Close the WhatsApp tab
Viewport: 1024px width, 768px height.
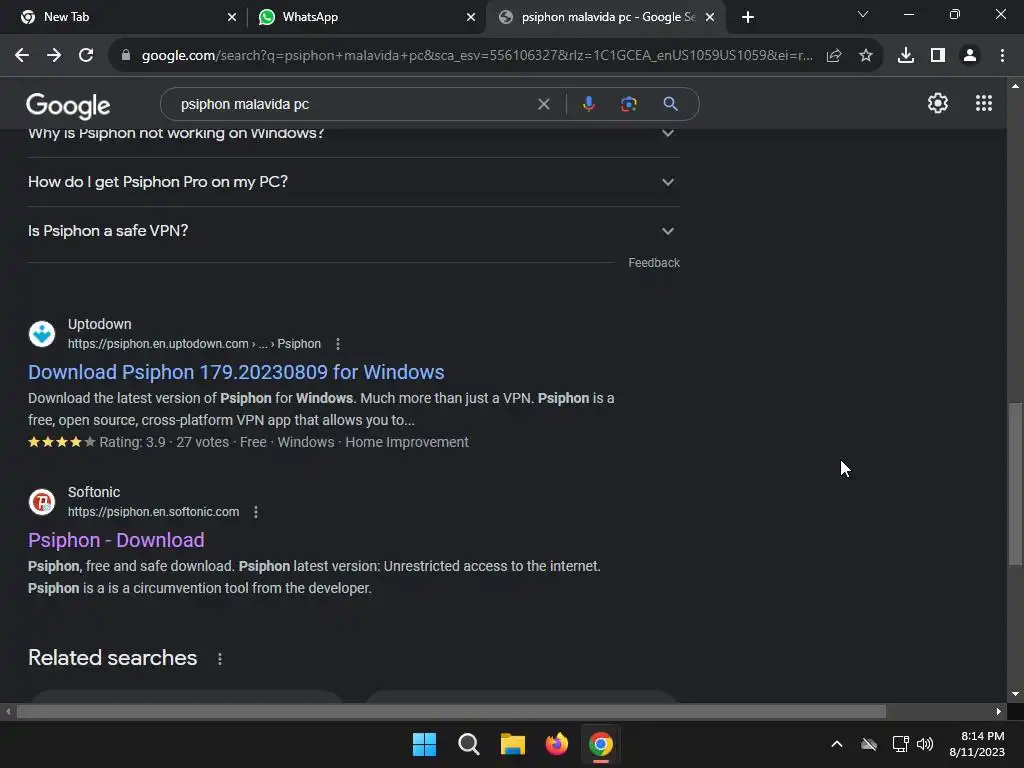(471, 18)
